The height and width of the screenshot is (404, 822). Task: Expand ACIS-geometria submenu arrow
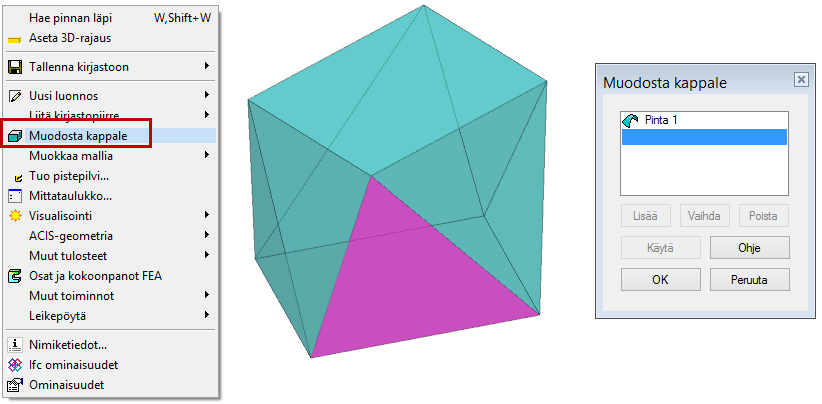tap(207, 235)
